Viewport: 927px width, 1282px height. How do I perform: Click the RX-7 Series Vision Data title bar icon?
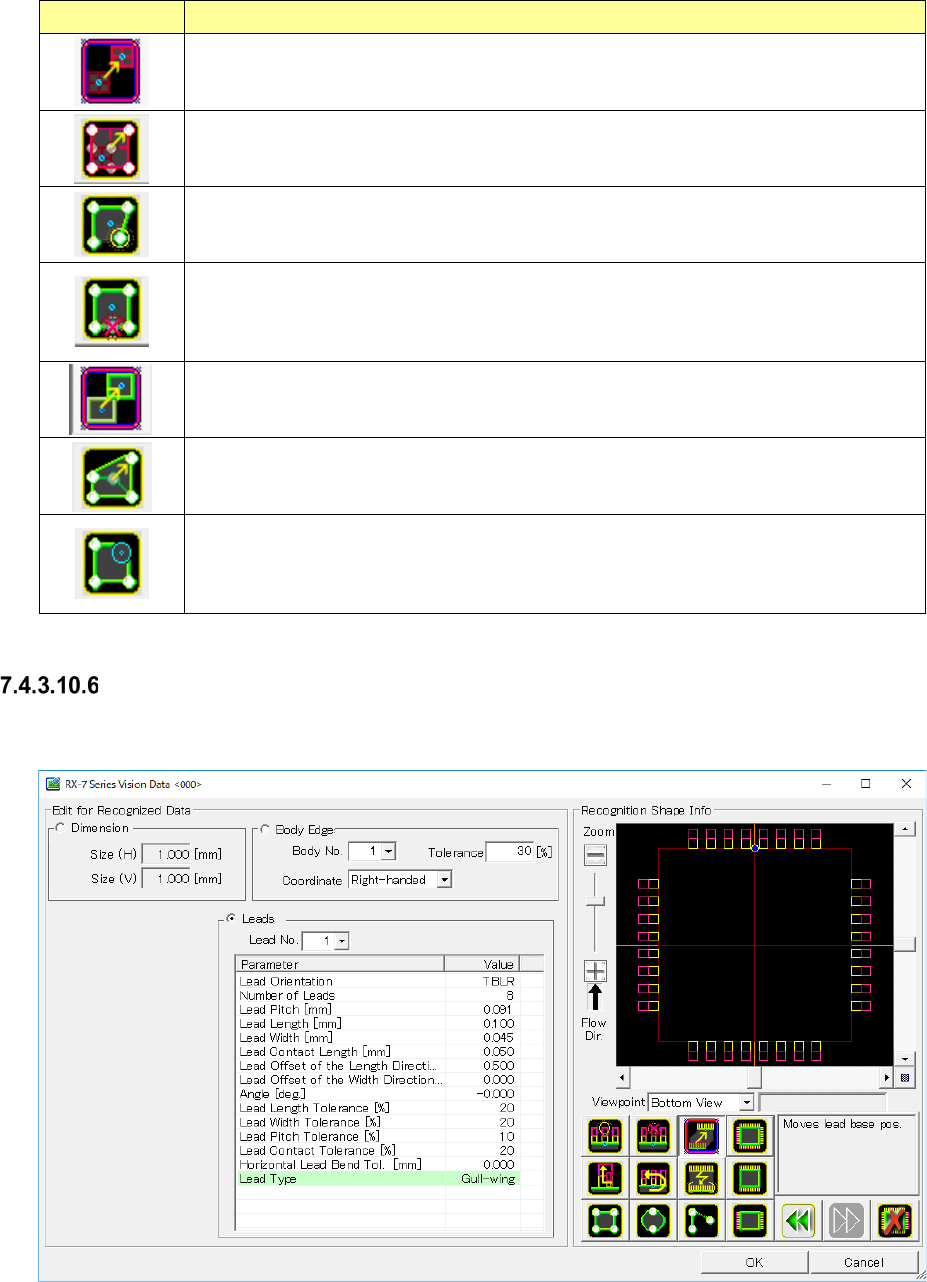52,784
